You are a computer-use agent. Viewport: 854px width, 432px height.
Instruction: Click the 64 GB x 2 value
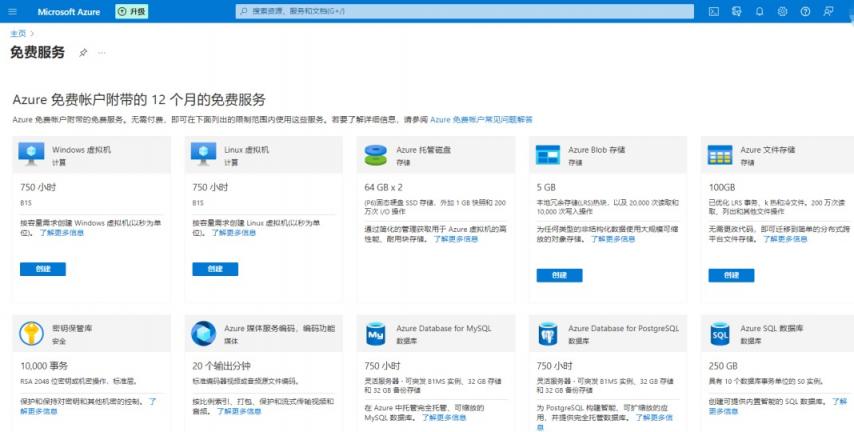pos(383,187)
